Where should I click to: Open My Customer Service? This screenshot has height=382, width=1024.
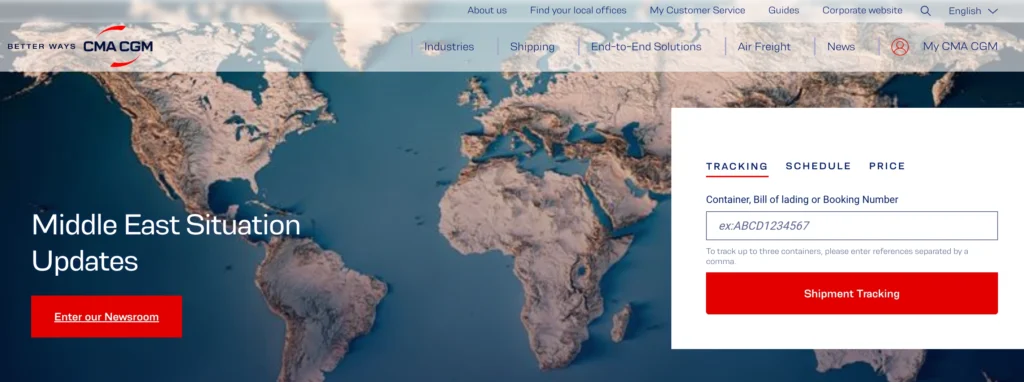697,10
